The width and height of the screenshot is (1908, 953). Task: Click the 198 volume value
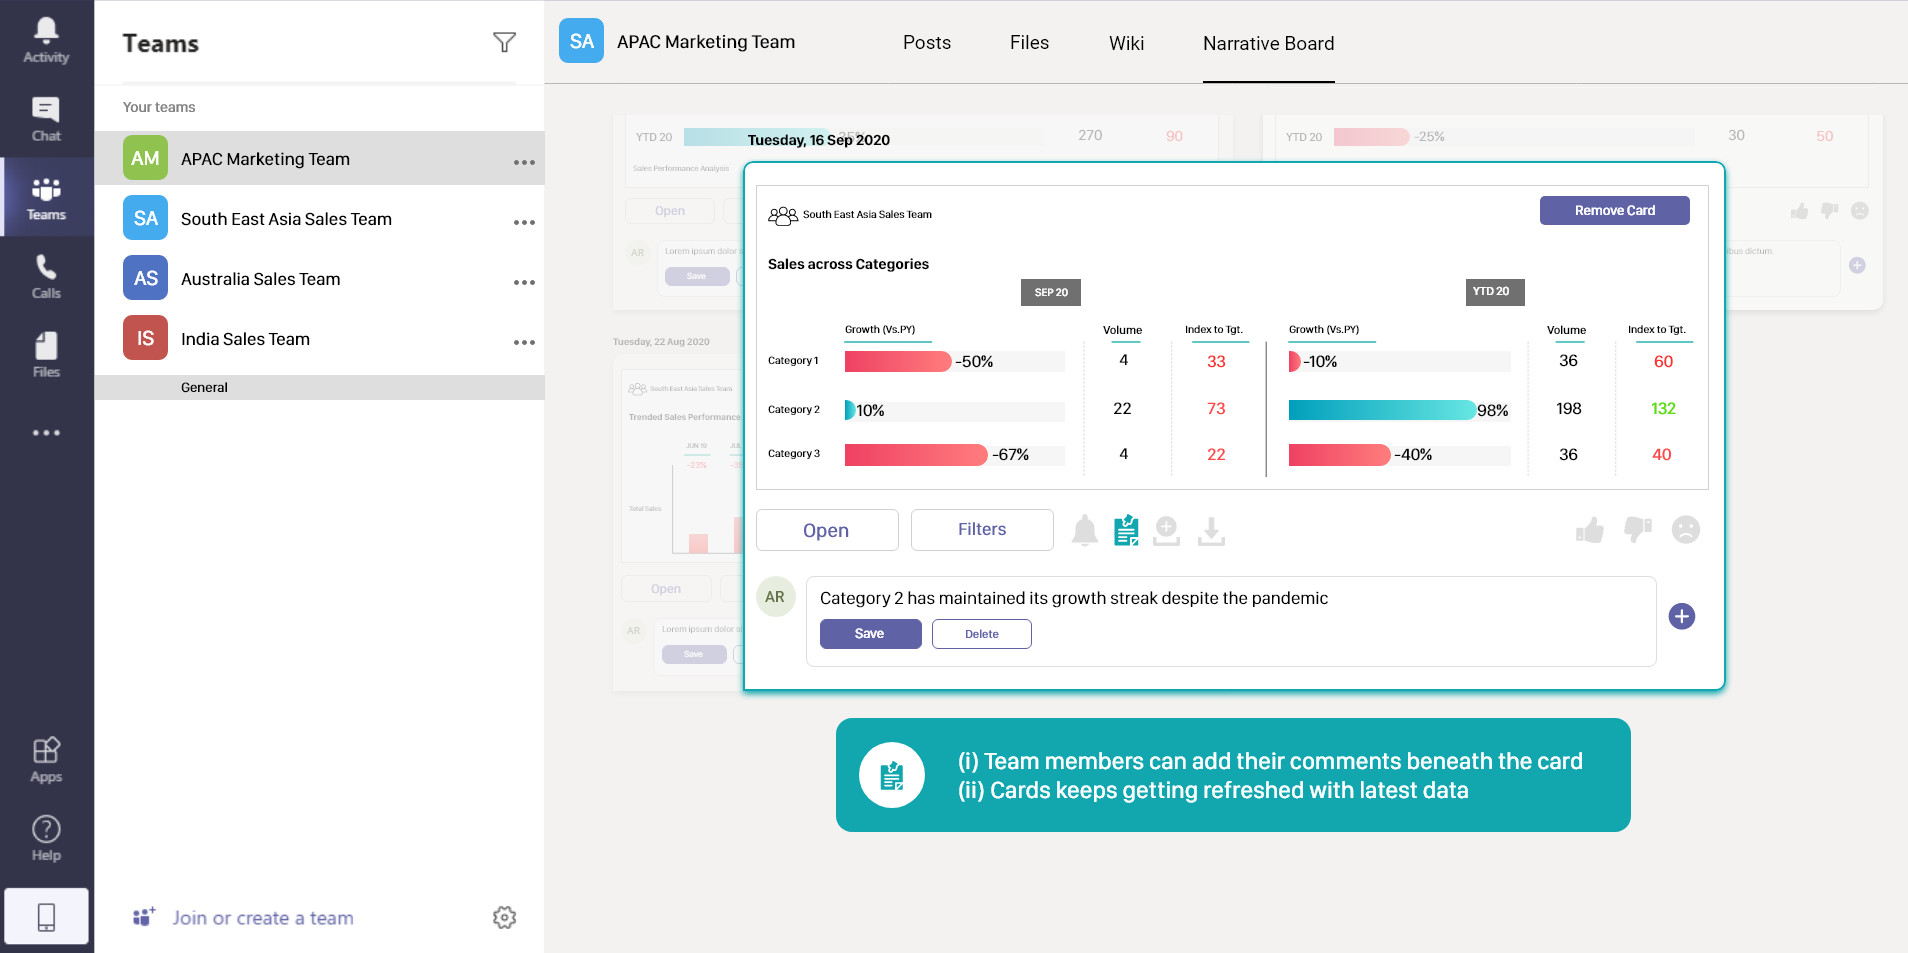(x=1569, y=408)
